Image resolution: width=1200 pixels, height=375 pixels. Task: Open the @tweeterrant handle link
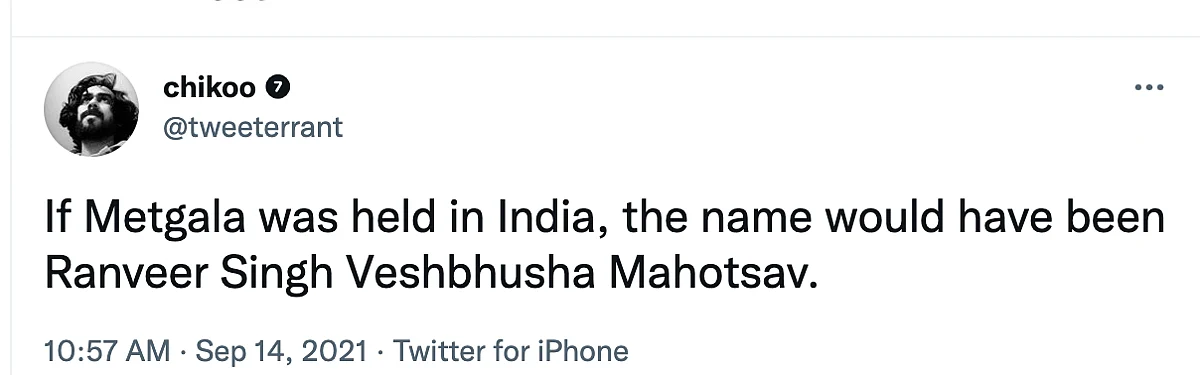click(253, 127)
